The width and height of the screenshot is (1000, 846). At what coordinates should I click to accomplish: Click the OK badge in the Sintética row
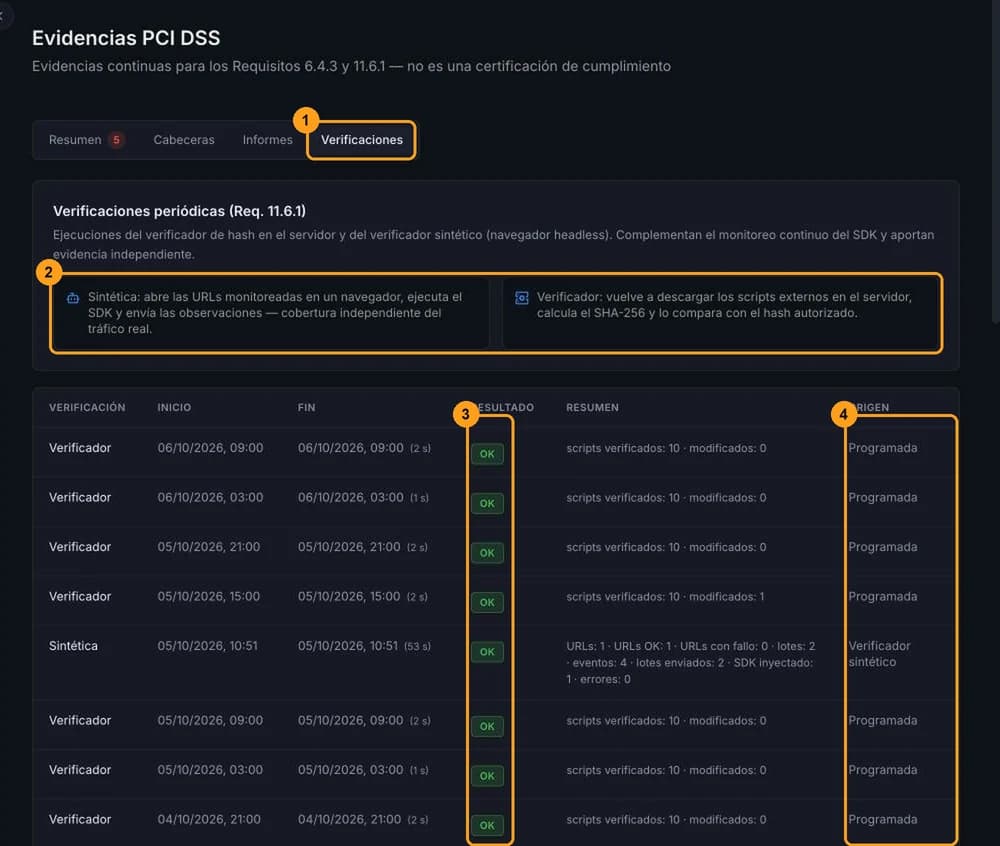(487, 652)
